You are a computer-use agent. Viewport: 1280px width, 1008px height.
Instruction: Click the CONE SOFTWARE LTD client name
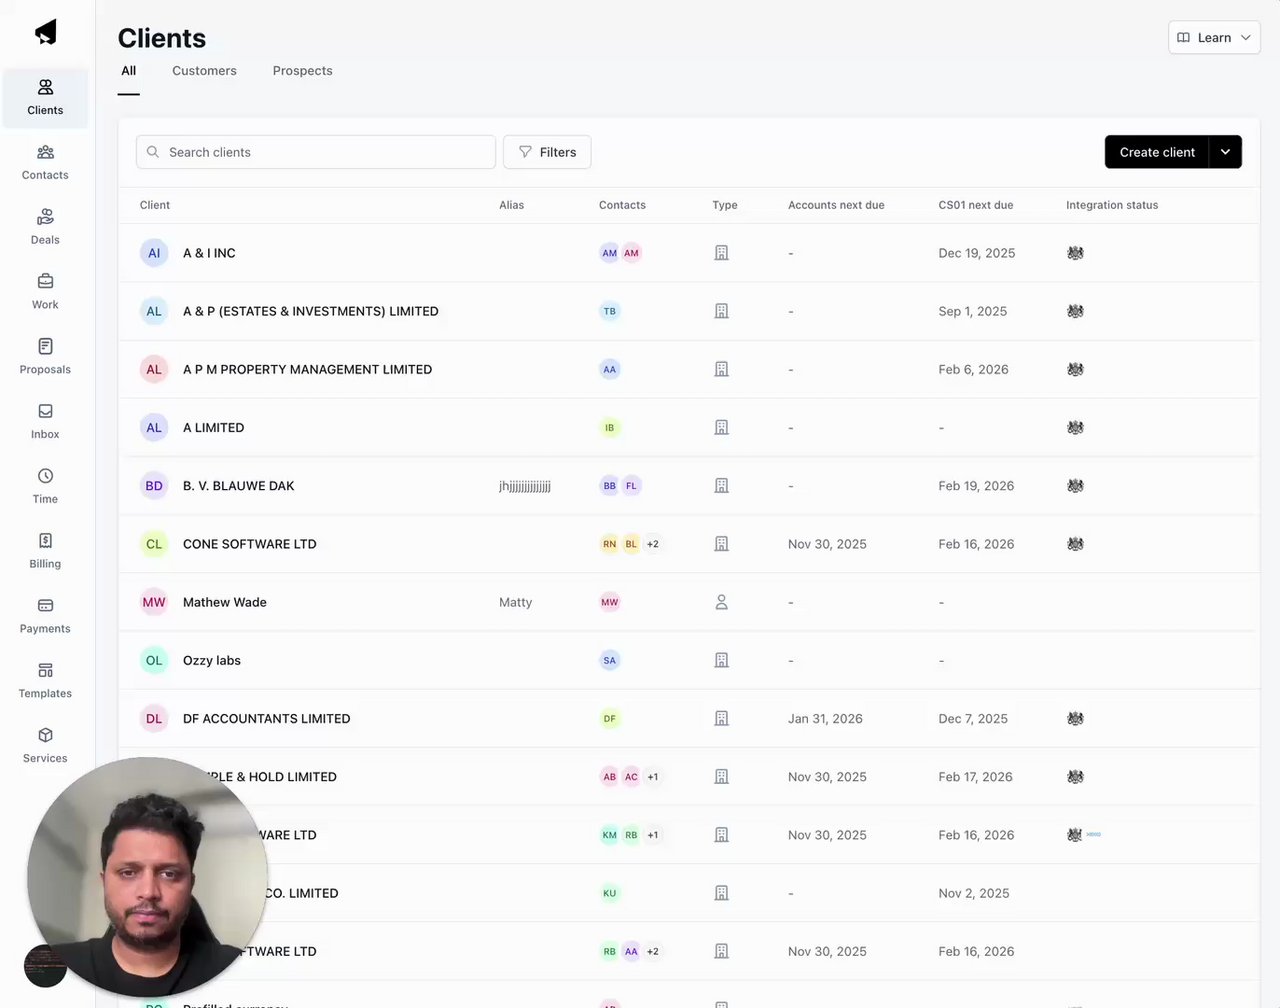pos(250,544)
